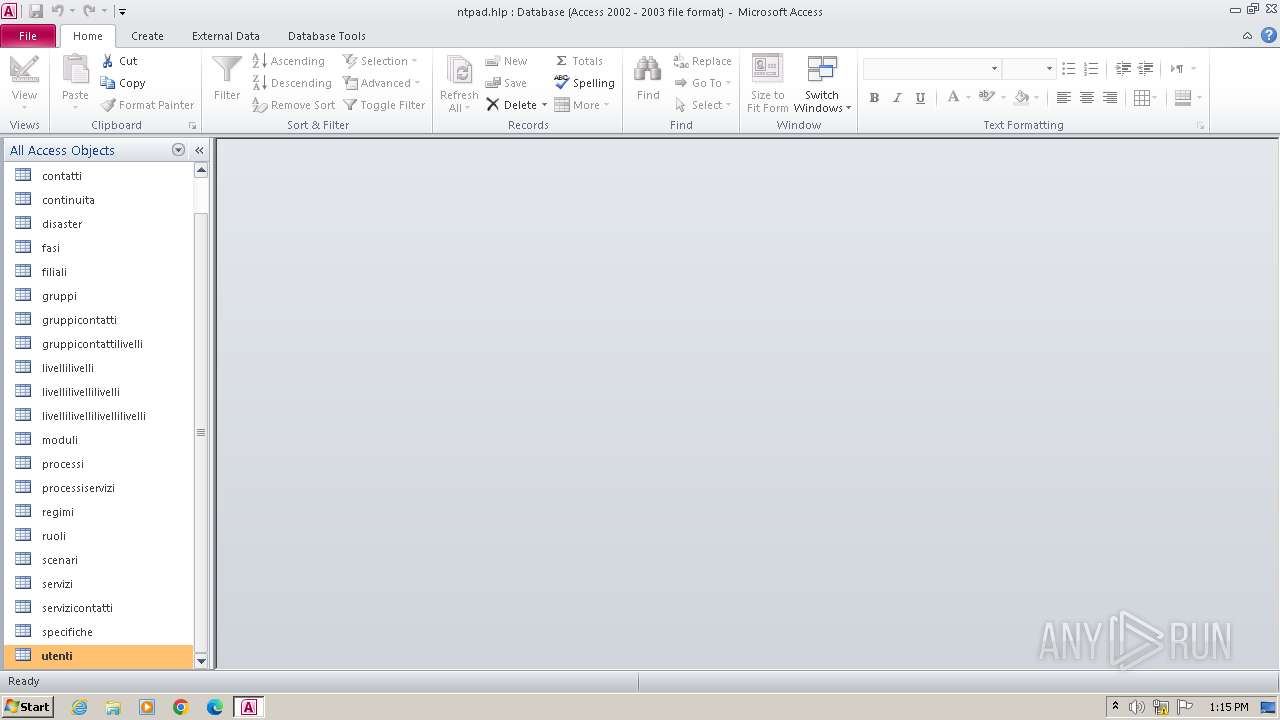Switch to the Create tab
Screen dimensions: 1280x720
(x=147, y=36)
